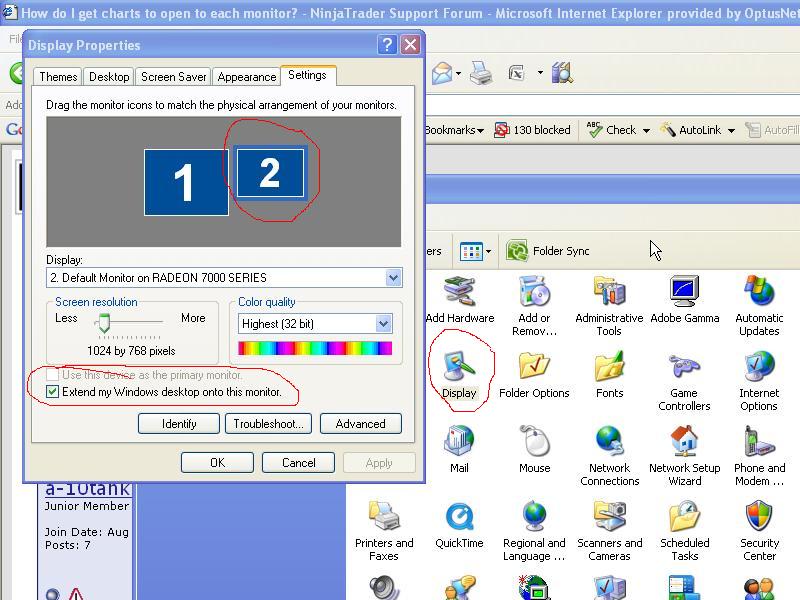Image resolution: width=800 pixels, height=600 pixels.
Task: Open the Game Controllers icon
Action: pyautogui.click(x=684, y=381)
